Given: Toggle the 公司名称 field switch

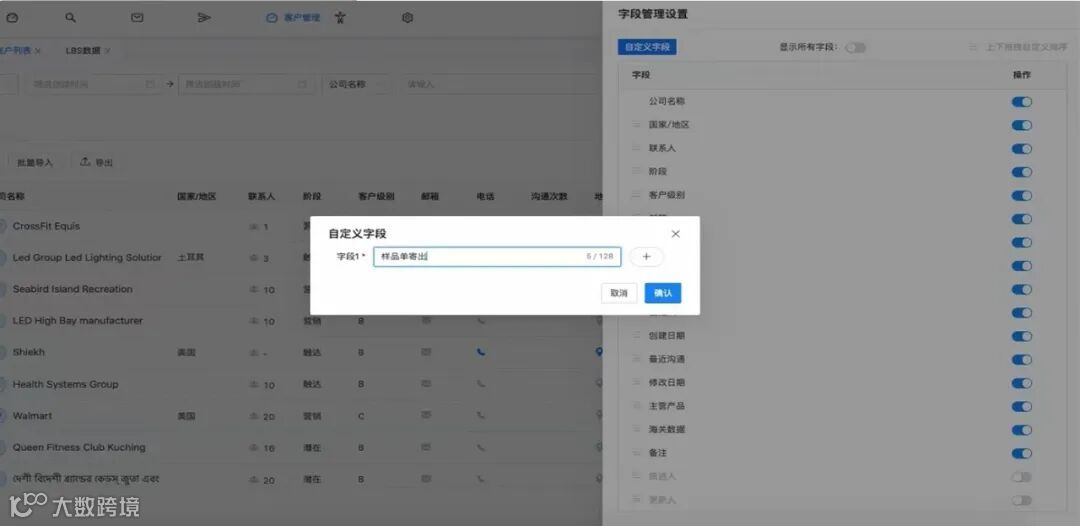Looking at the screenshot, I should (x=1021, y=102).
